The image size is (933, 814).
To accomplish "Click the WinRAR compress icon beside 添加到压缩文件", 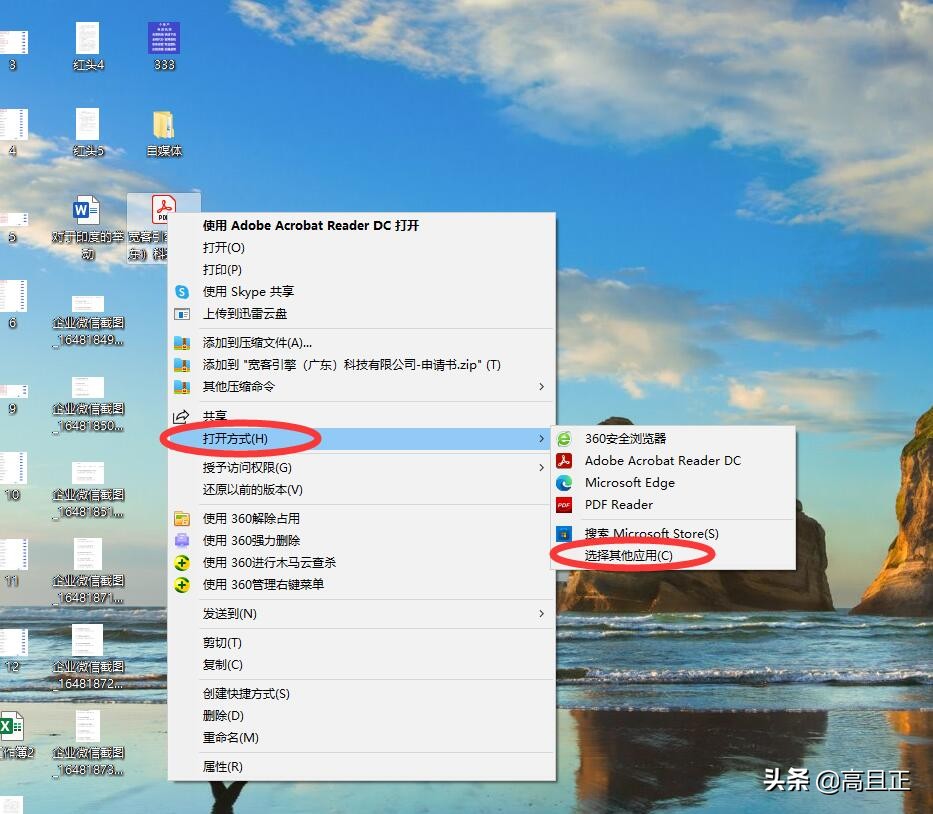I will pos(183,342).
